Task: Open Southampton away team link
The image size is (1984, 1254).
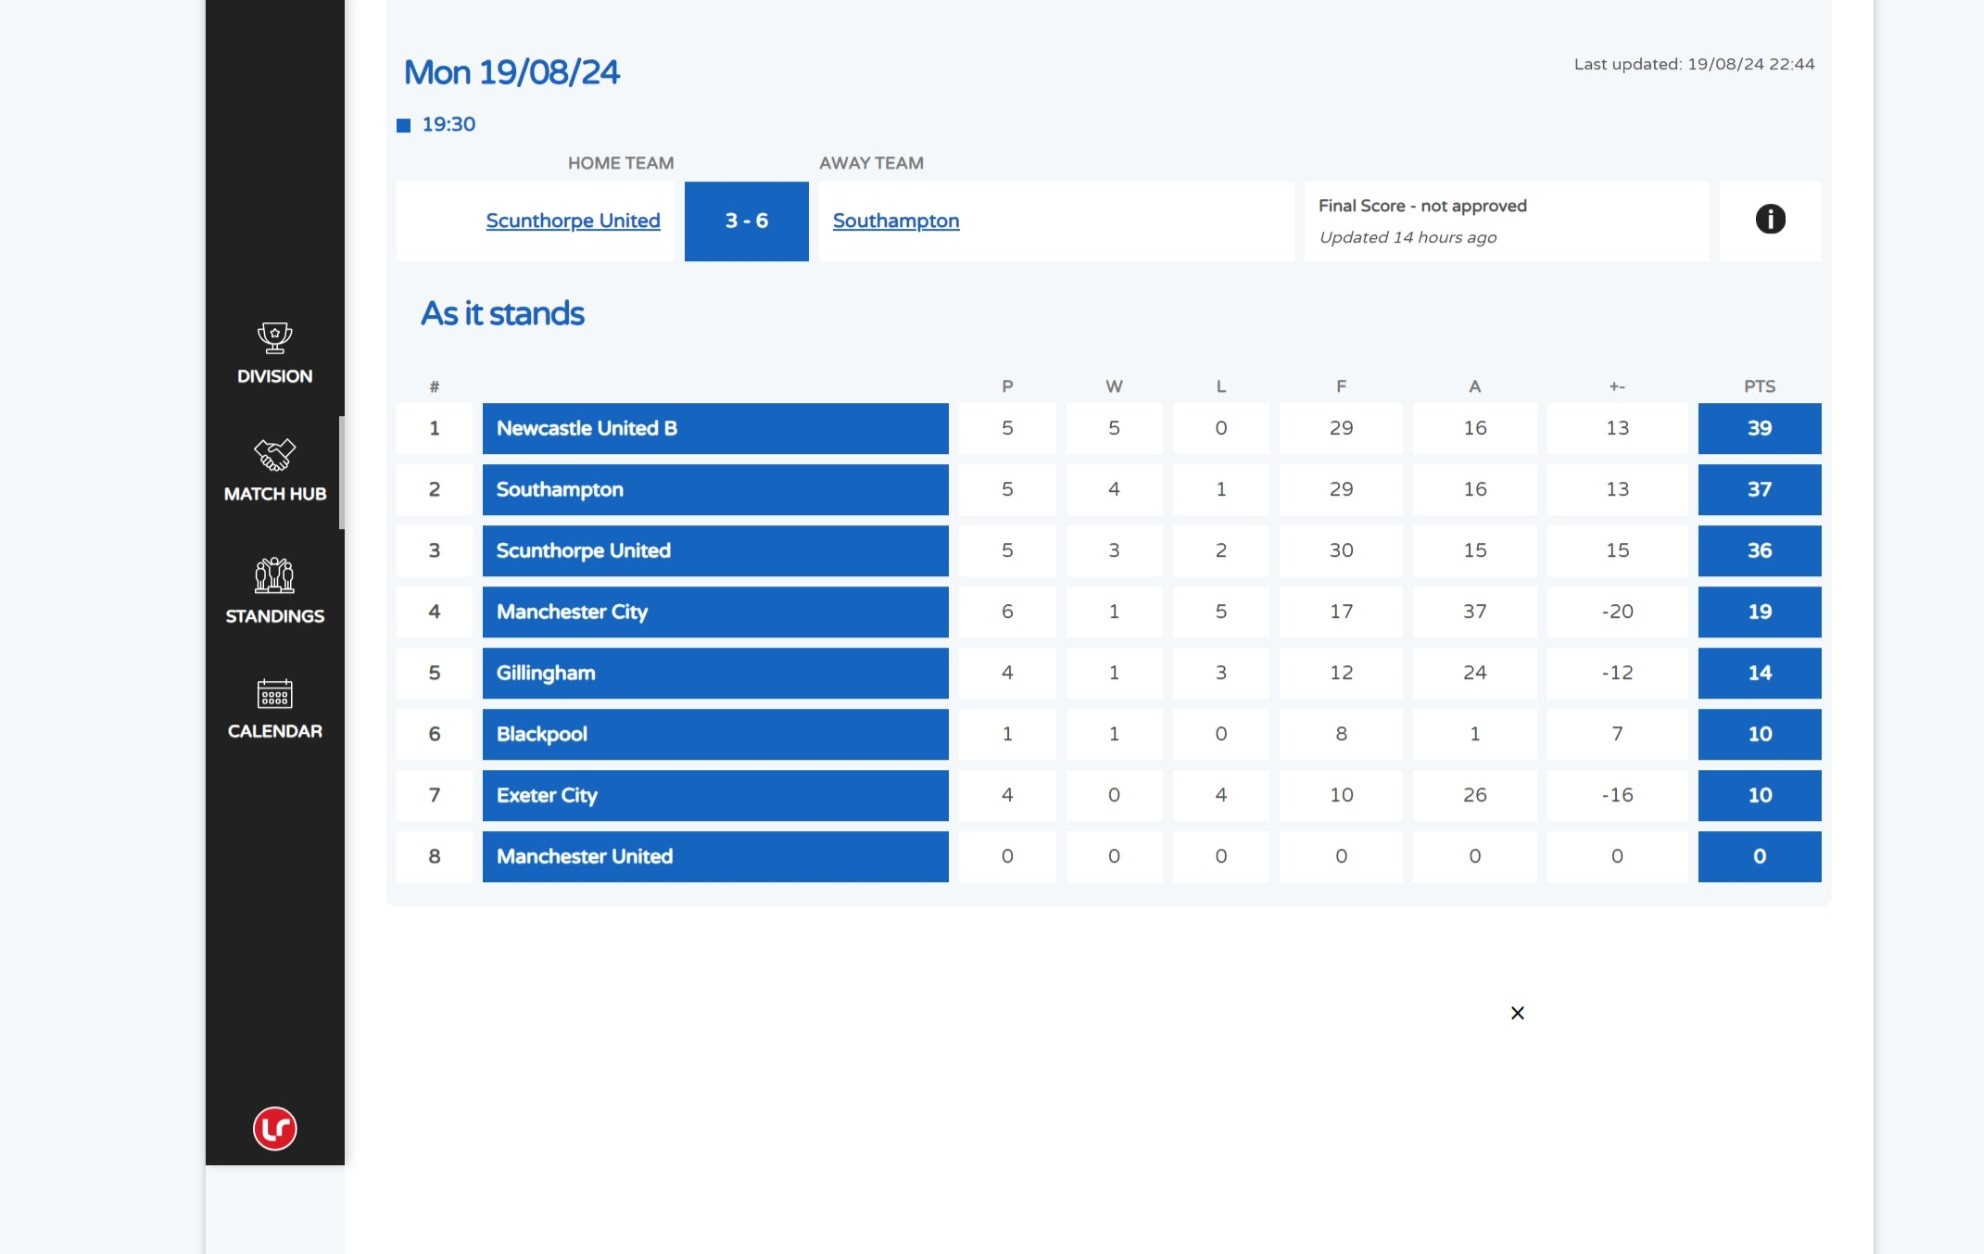Action: click(896, 220)
